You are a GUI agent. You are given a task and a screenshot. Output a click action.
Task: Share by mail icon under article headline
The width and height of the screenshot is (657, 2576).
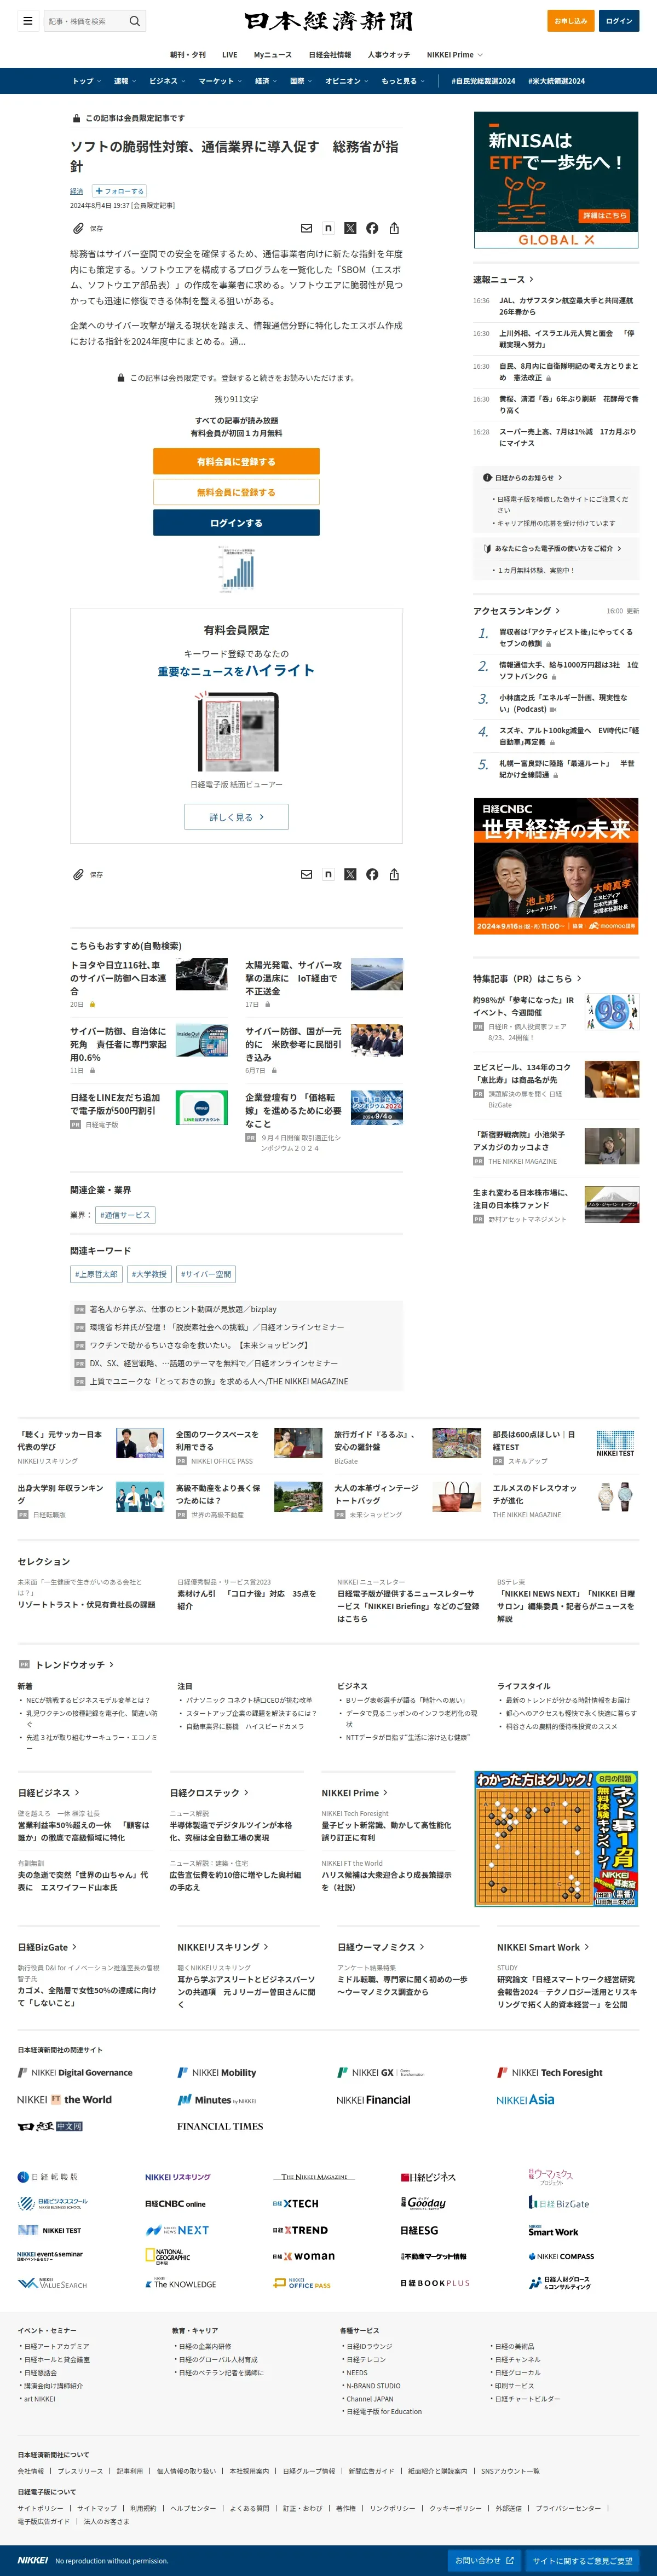click(306, 228)
